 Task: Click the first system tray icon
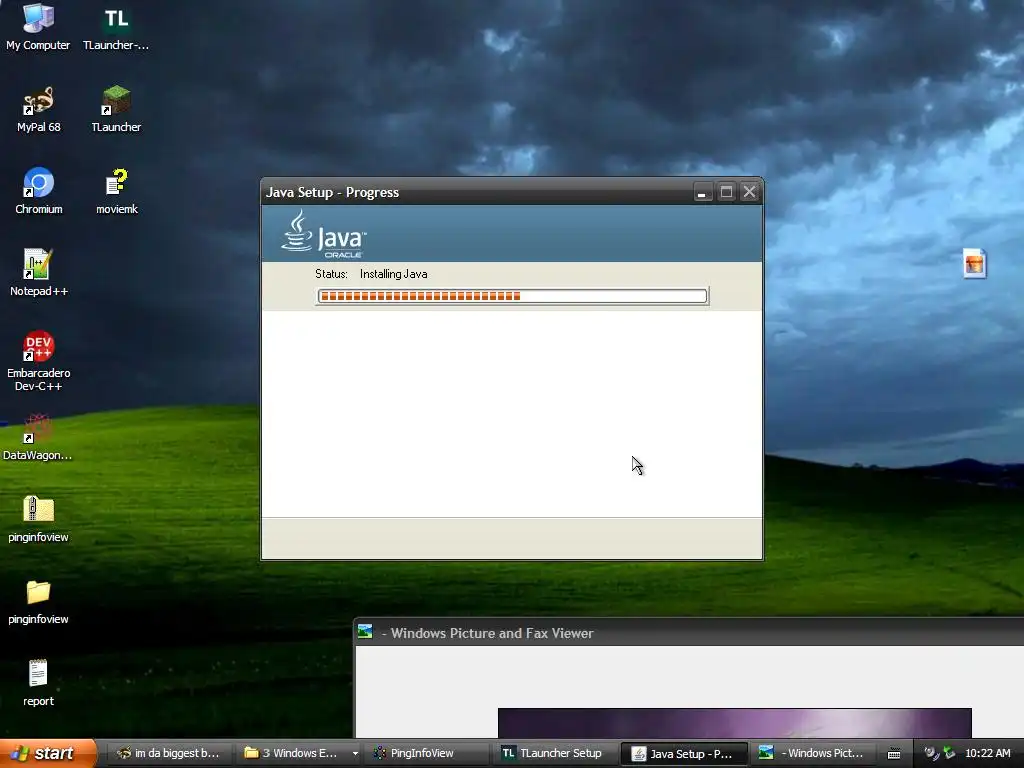point(931,753)
